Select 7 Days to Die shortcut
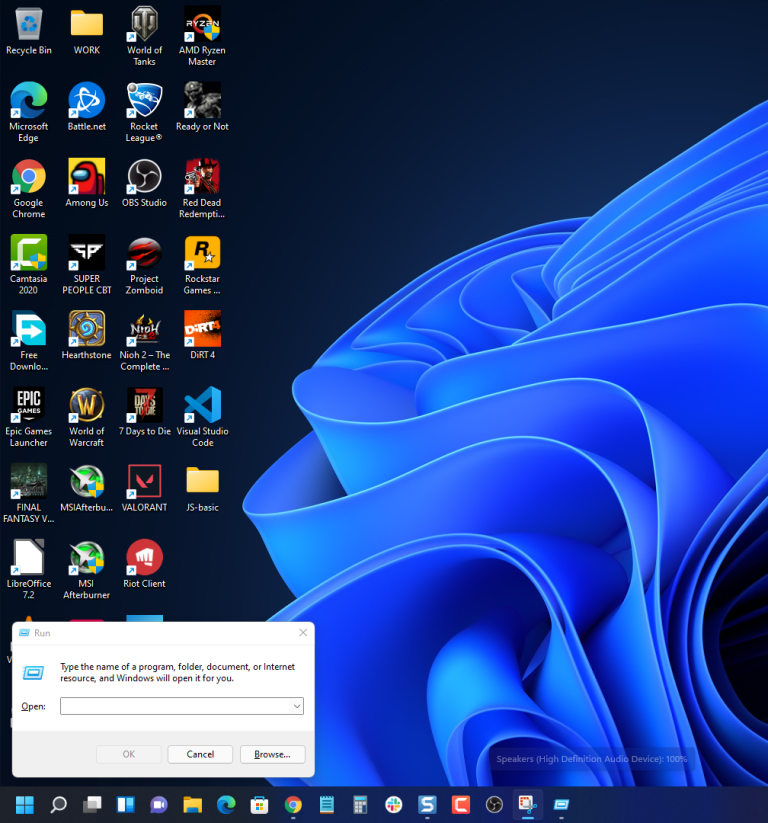Screen dimensions: 768x823 [x=144, y=412]
